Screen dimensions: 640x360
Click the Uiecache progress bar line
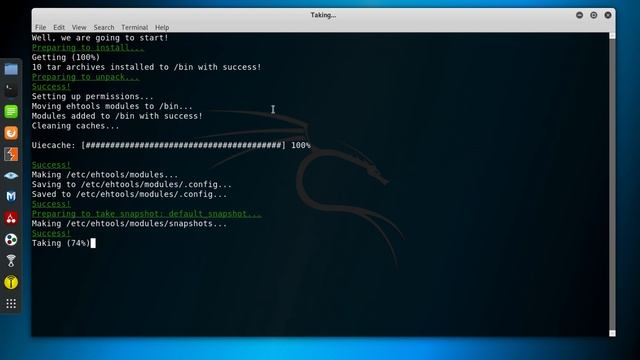click(x=171, y=145)
